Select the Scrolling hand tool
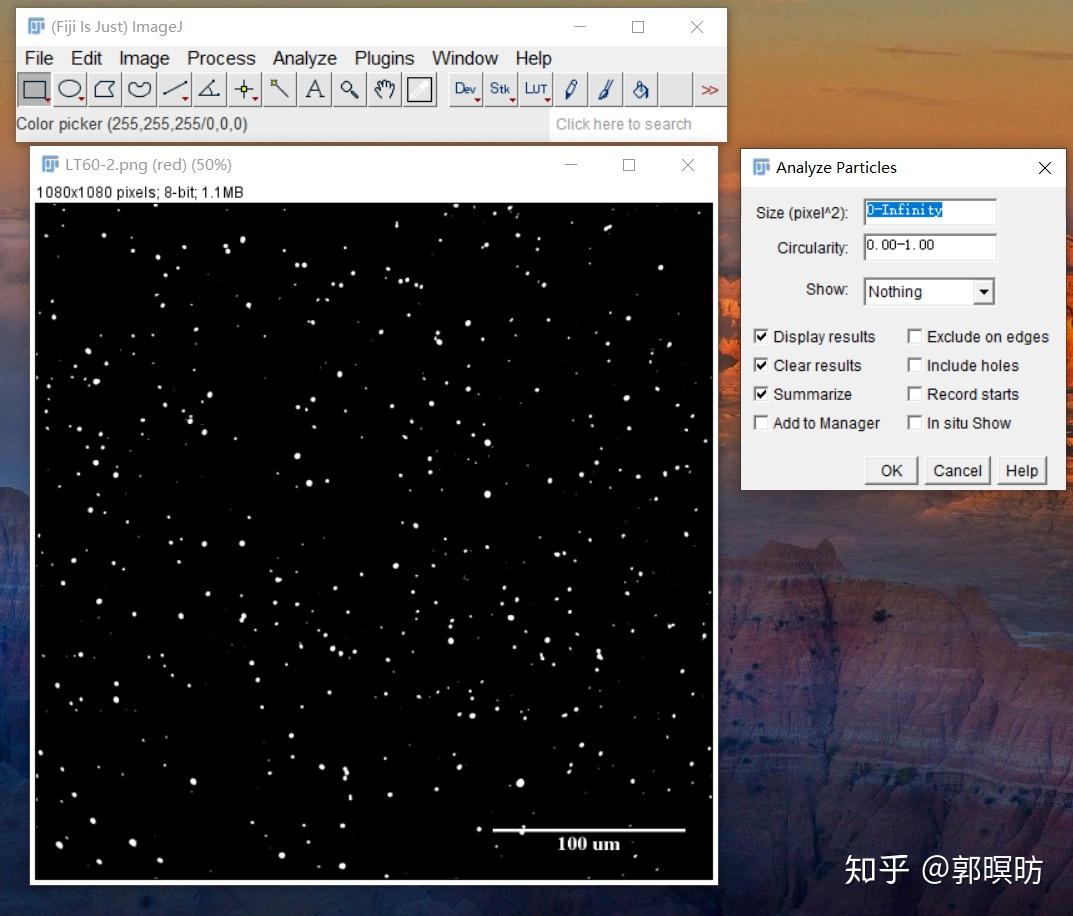This screenshot has width=1073, height=916. pos(384,89)
